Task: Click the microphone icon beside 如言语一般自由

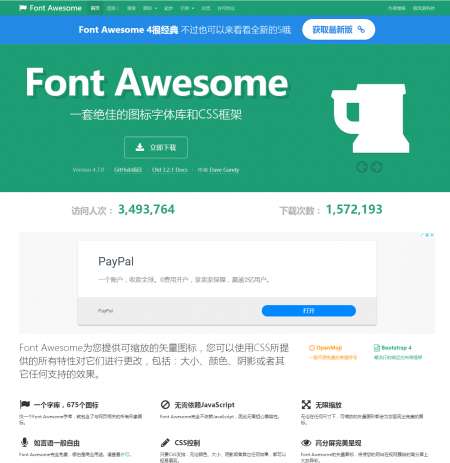Action: 24,442
